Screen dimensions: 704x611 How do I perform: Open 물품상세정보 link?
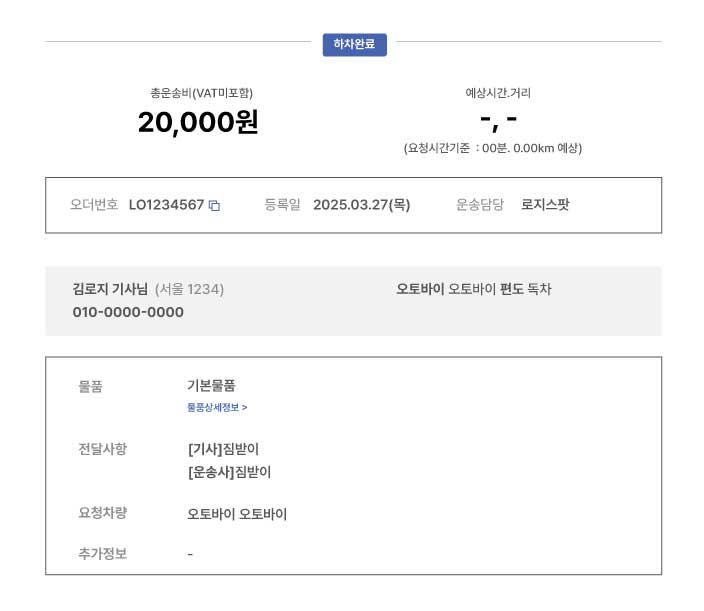coord(217,407)
